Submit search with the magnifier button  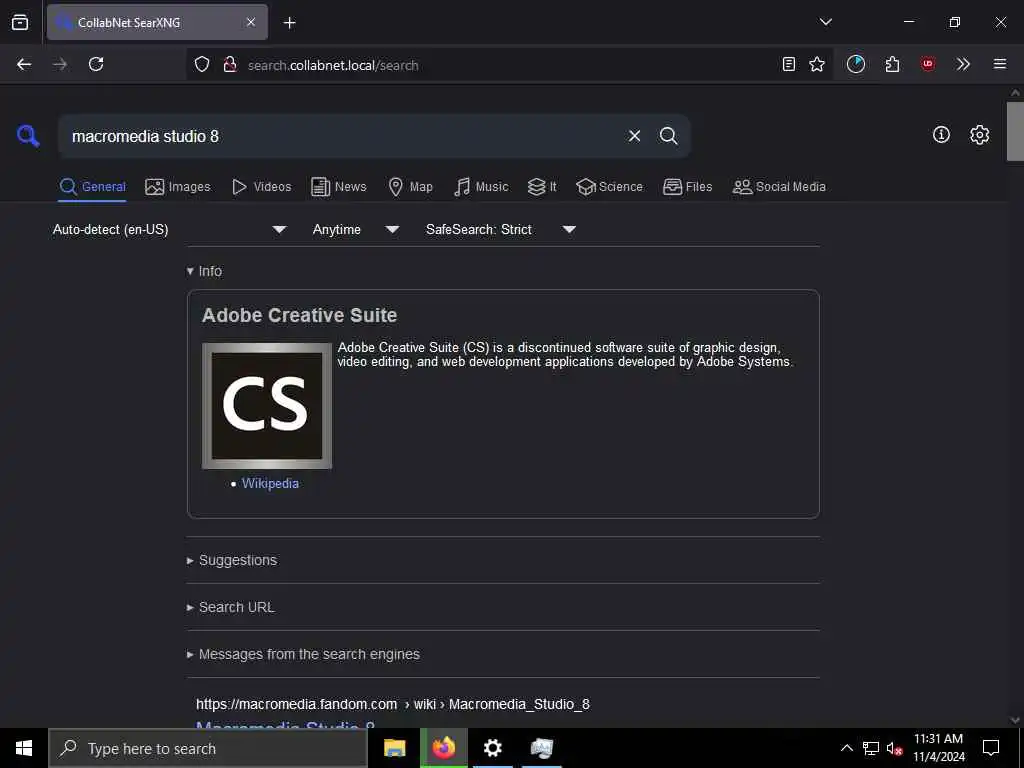pos(668,136)
